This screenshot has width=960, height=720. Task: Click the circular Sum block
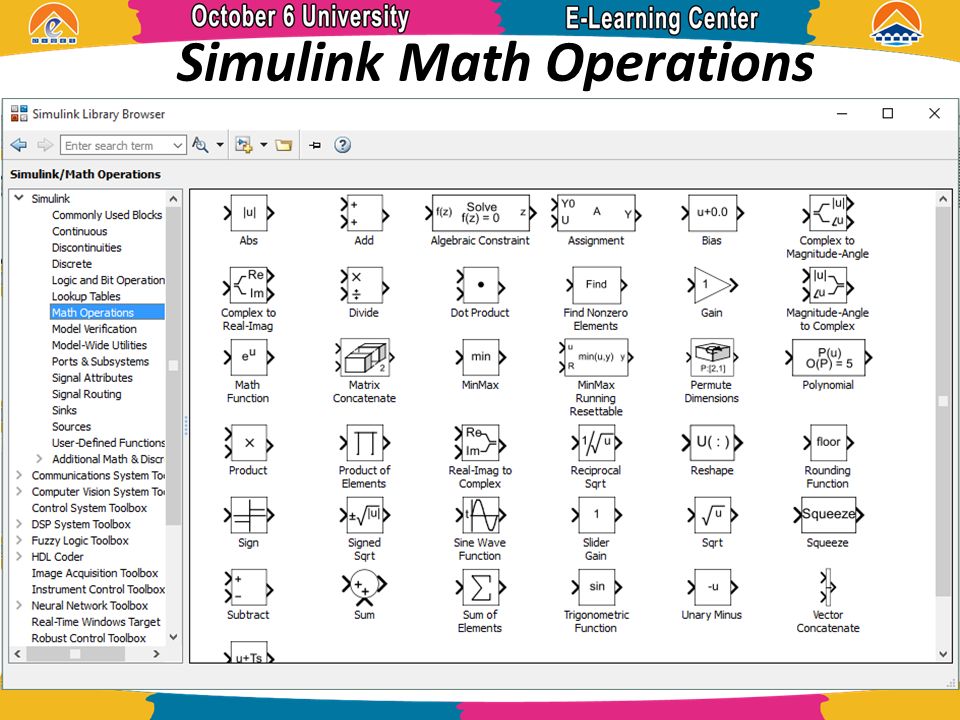[364, 585]
